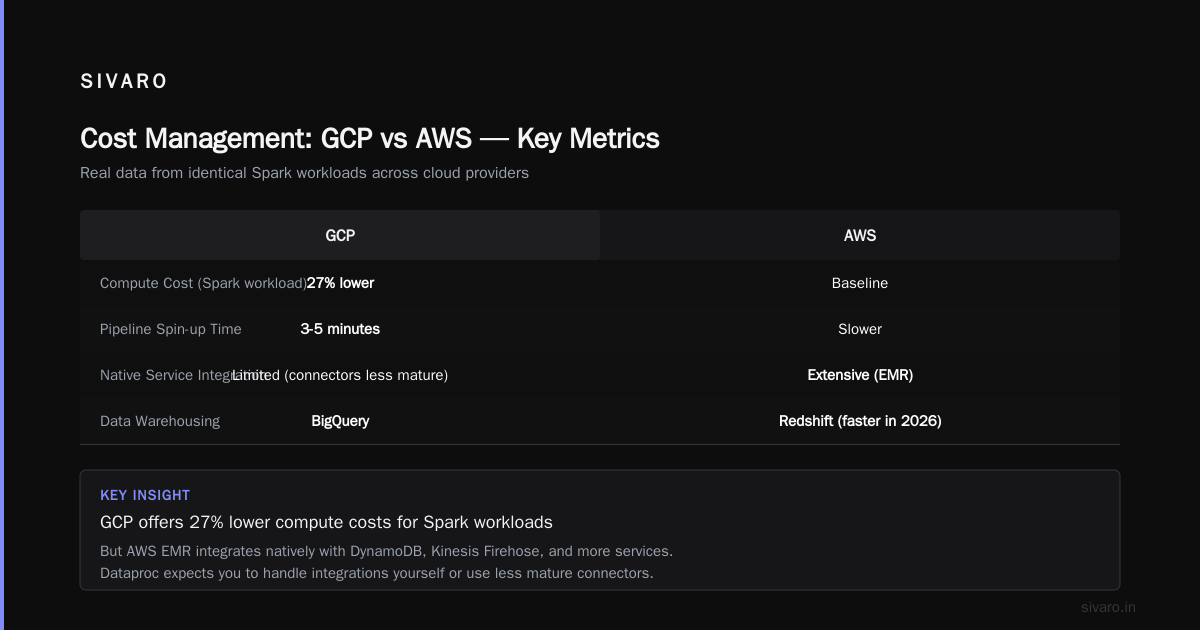Click the 'Slower' AWS value

(x=860, y=329)
